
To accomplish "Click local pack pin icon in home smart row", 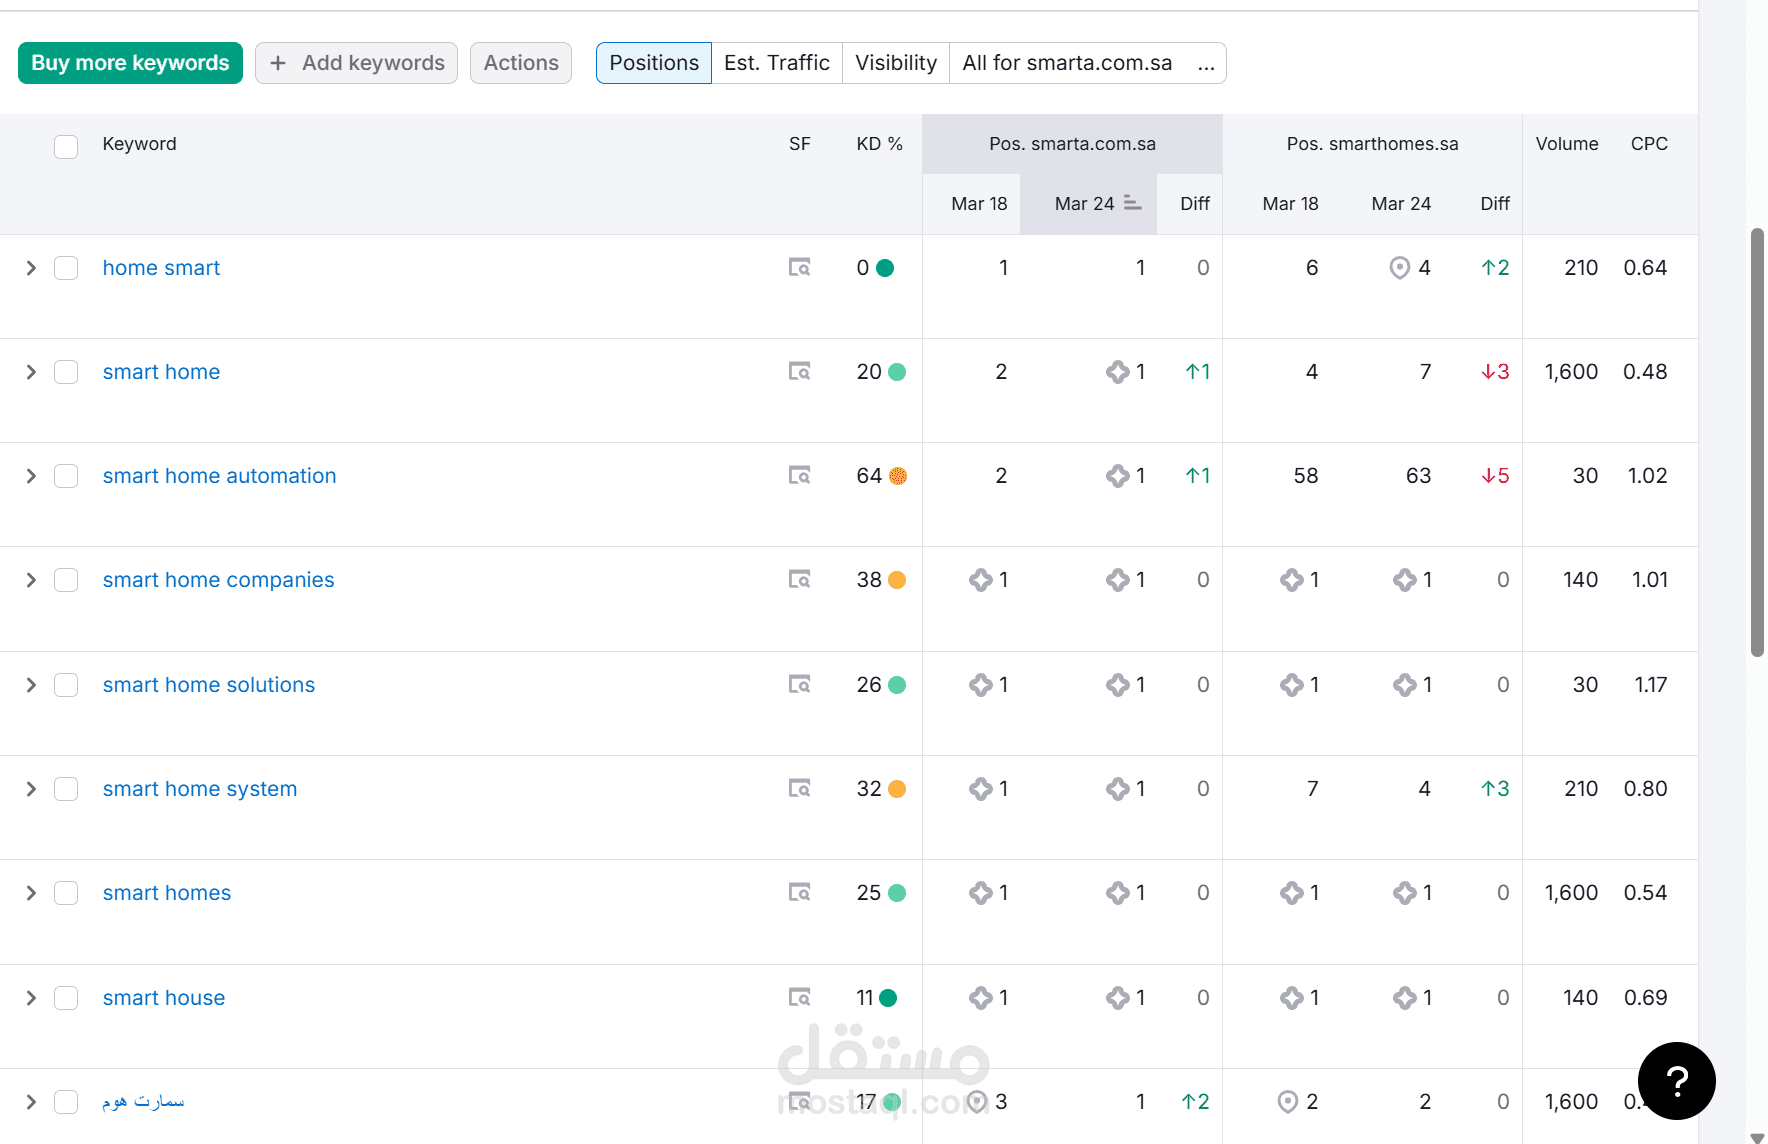I will (1399, 268).
